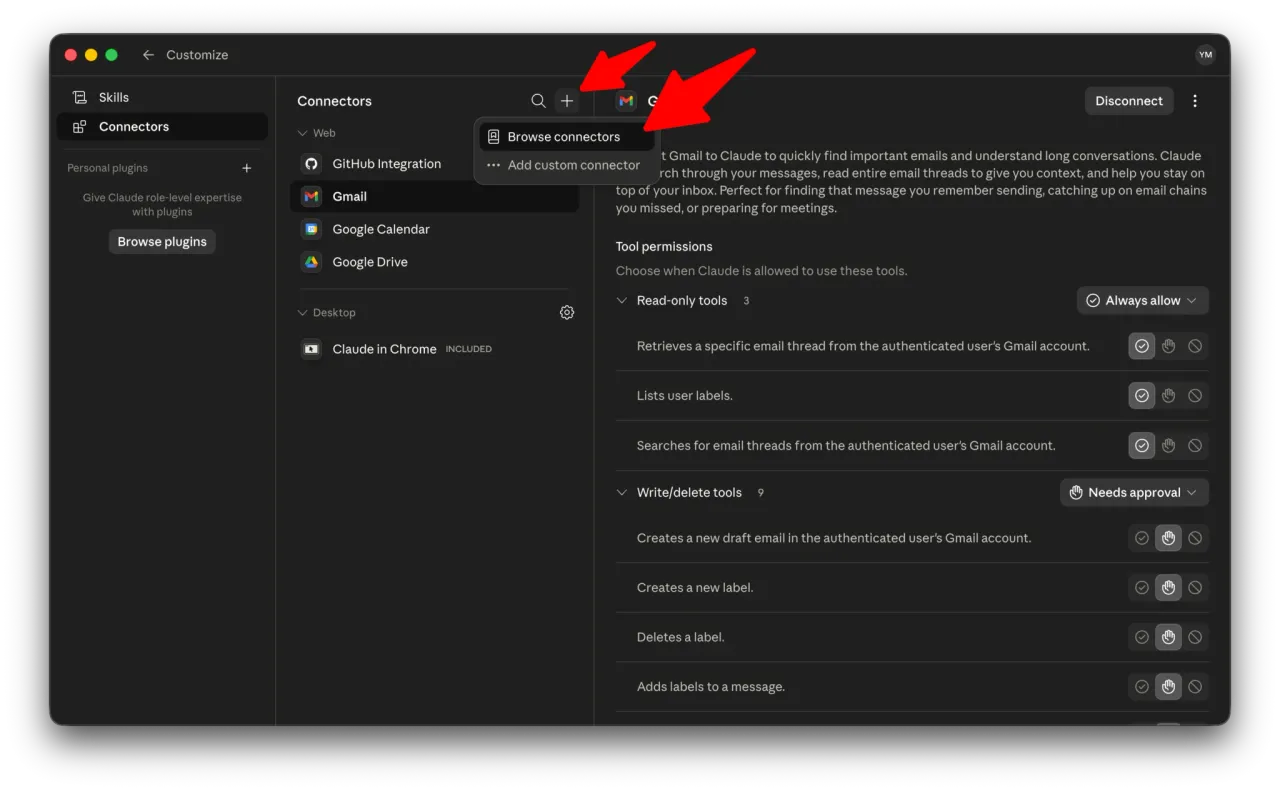
Task: Collapse the Desktop connectors group
Action: click(x=303, y=313)
